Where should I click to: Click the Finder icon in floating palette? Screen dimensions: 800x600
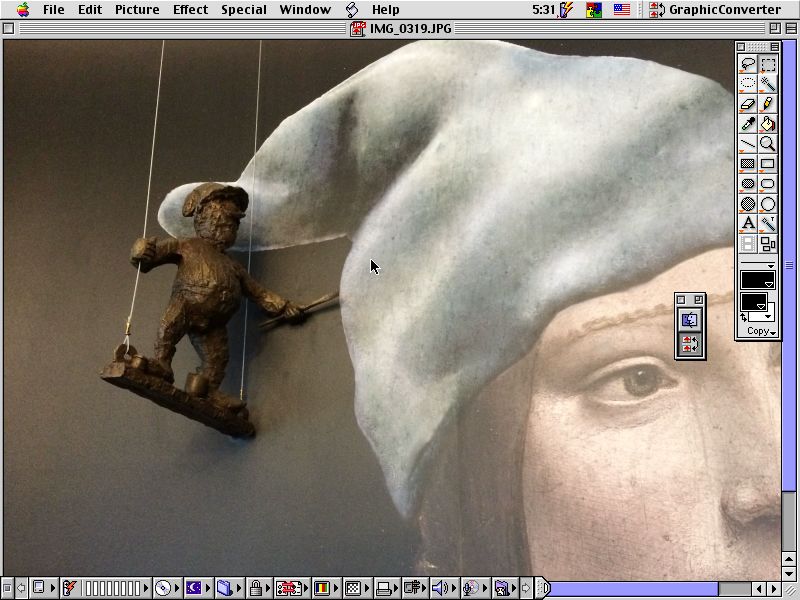click(690, 320)
